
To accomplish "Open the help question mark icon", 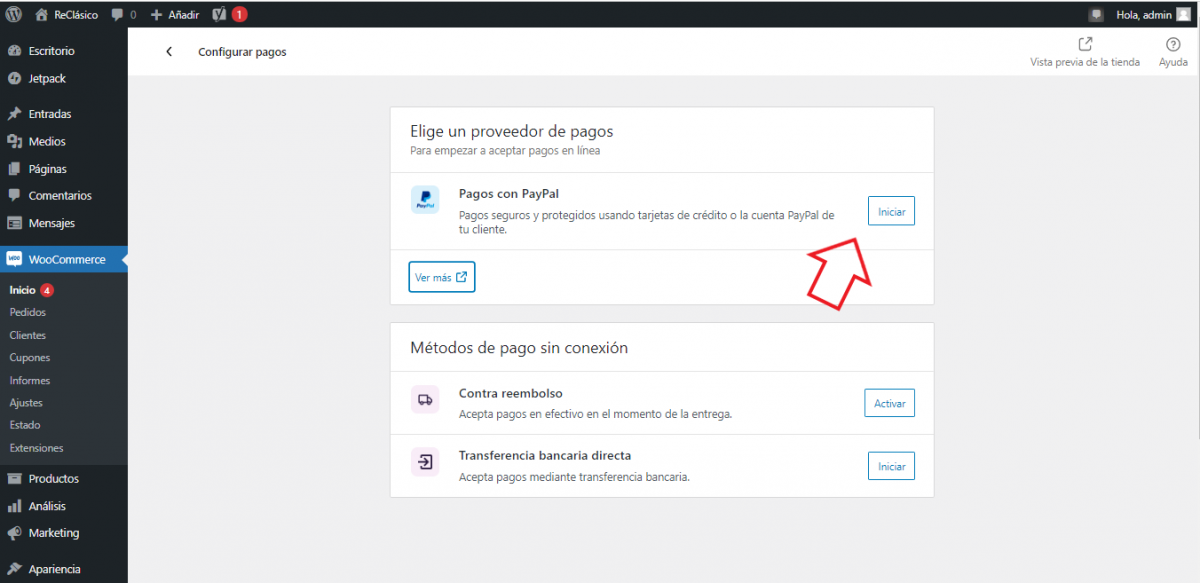I will [x=1173, y=44].
